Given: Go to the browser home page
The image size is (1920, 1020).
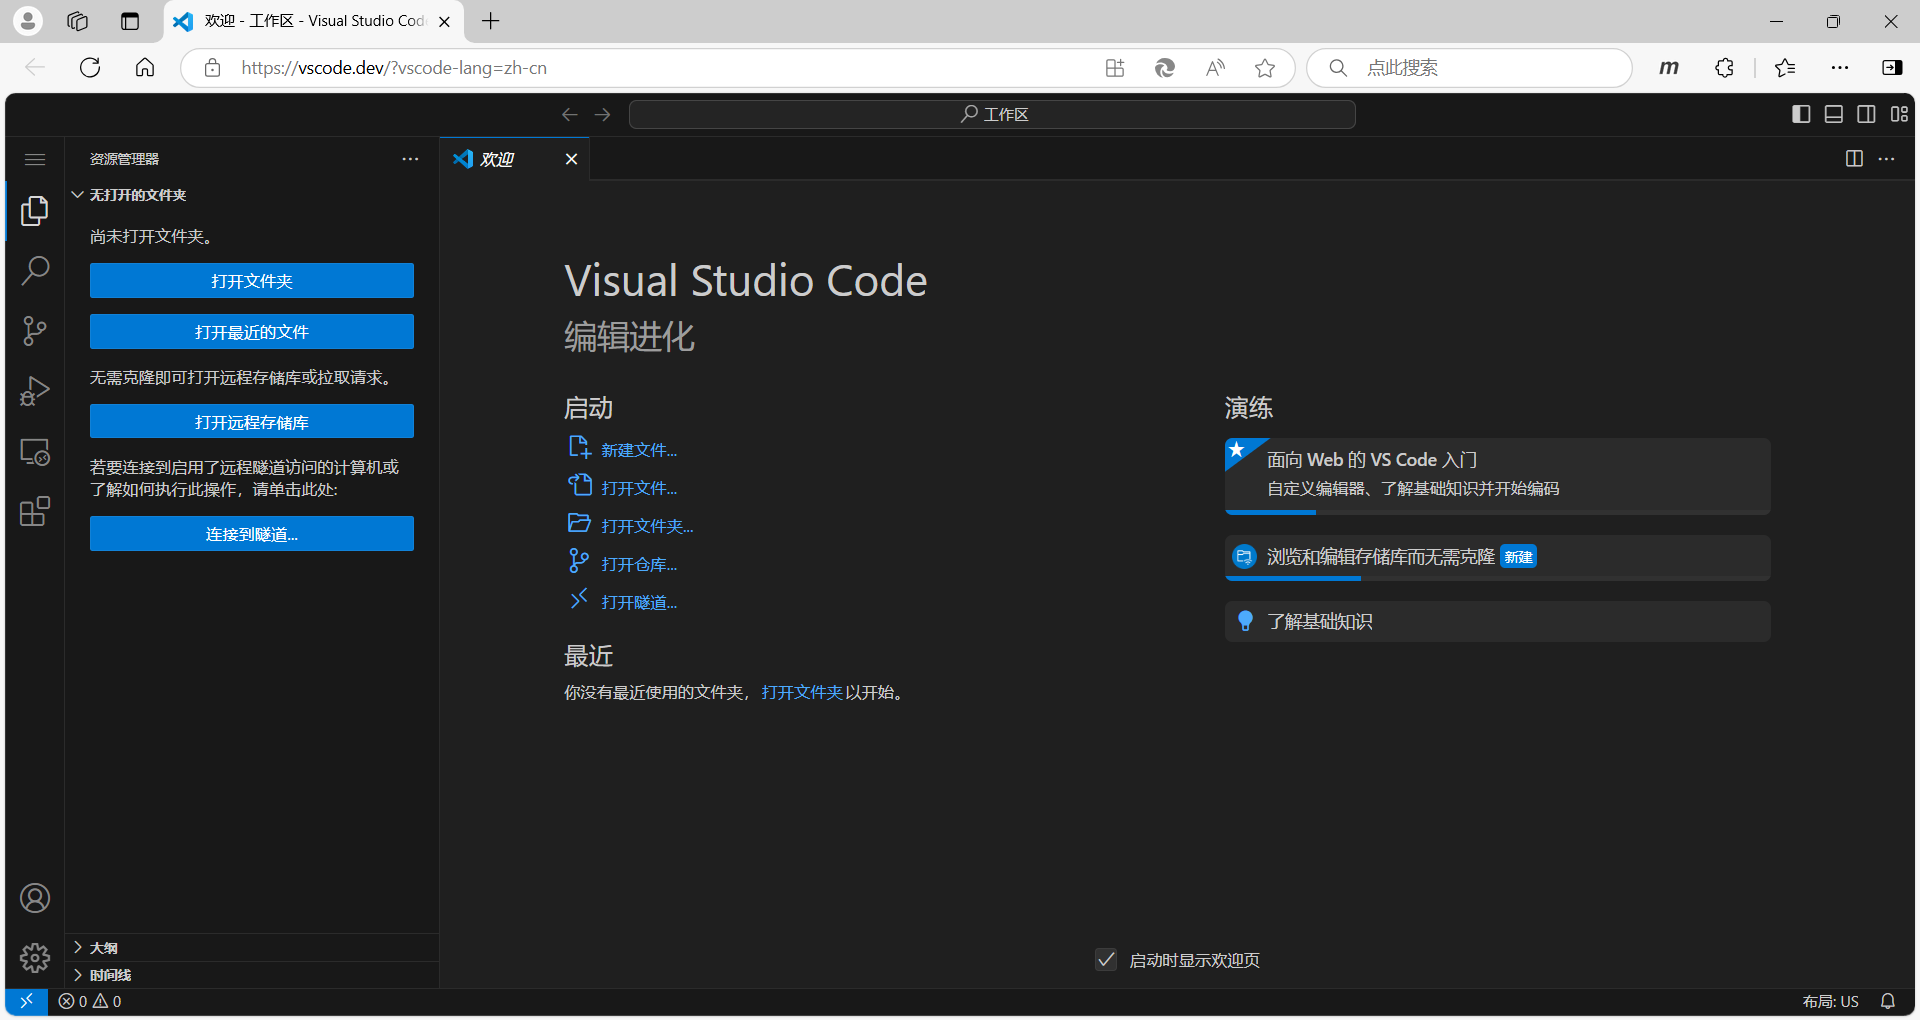Looking at the screenshot, I should click(145, 68).
